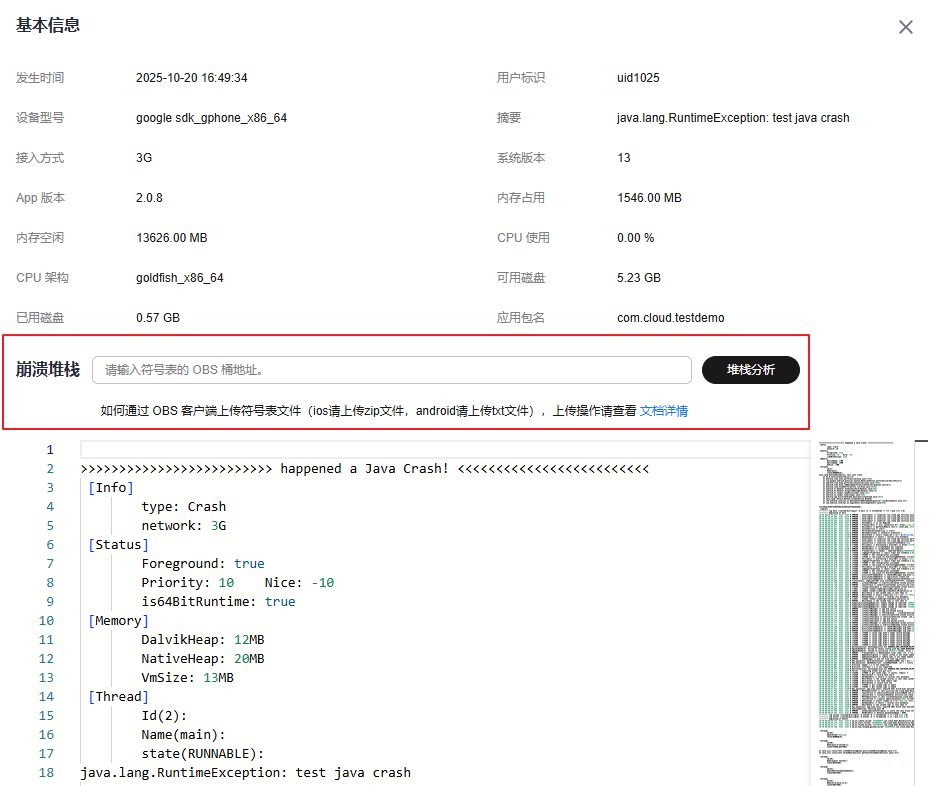
Task: Click the [Thread] section line
Action: pyautogui.click(x=118, y=697)
